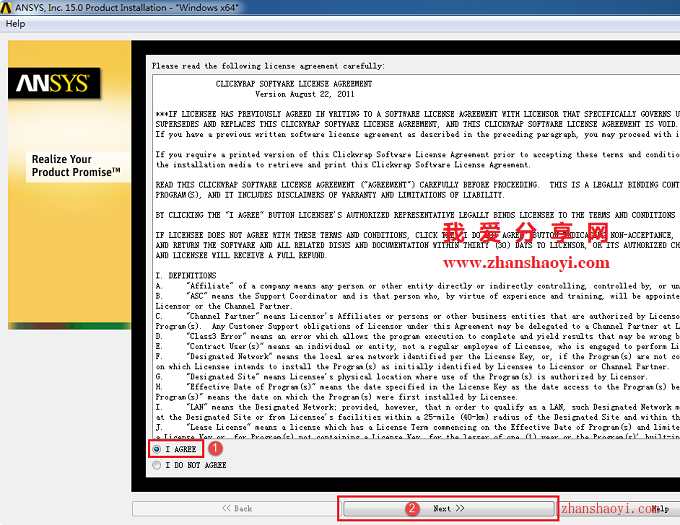The width and height of the screenshot is (680, 525).
Task: Select the I AGREE radio button
Action: (x=157, y=449)
